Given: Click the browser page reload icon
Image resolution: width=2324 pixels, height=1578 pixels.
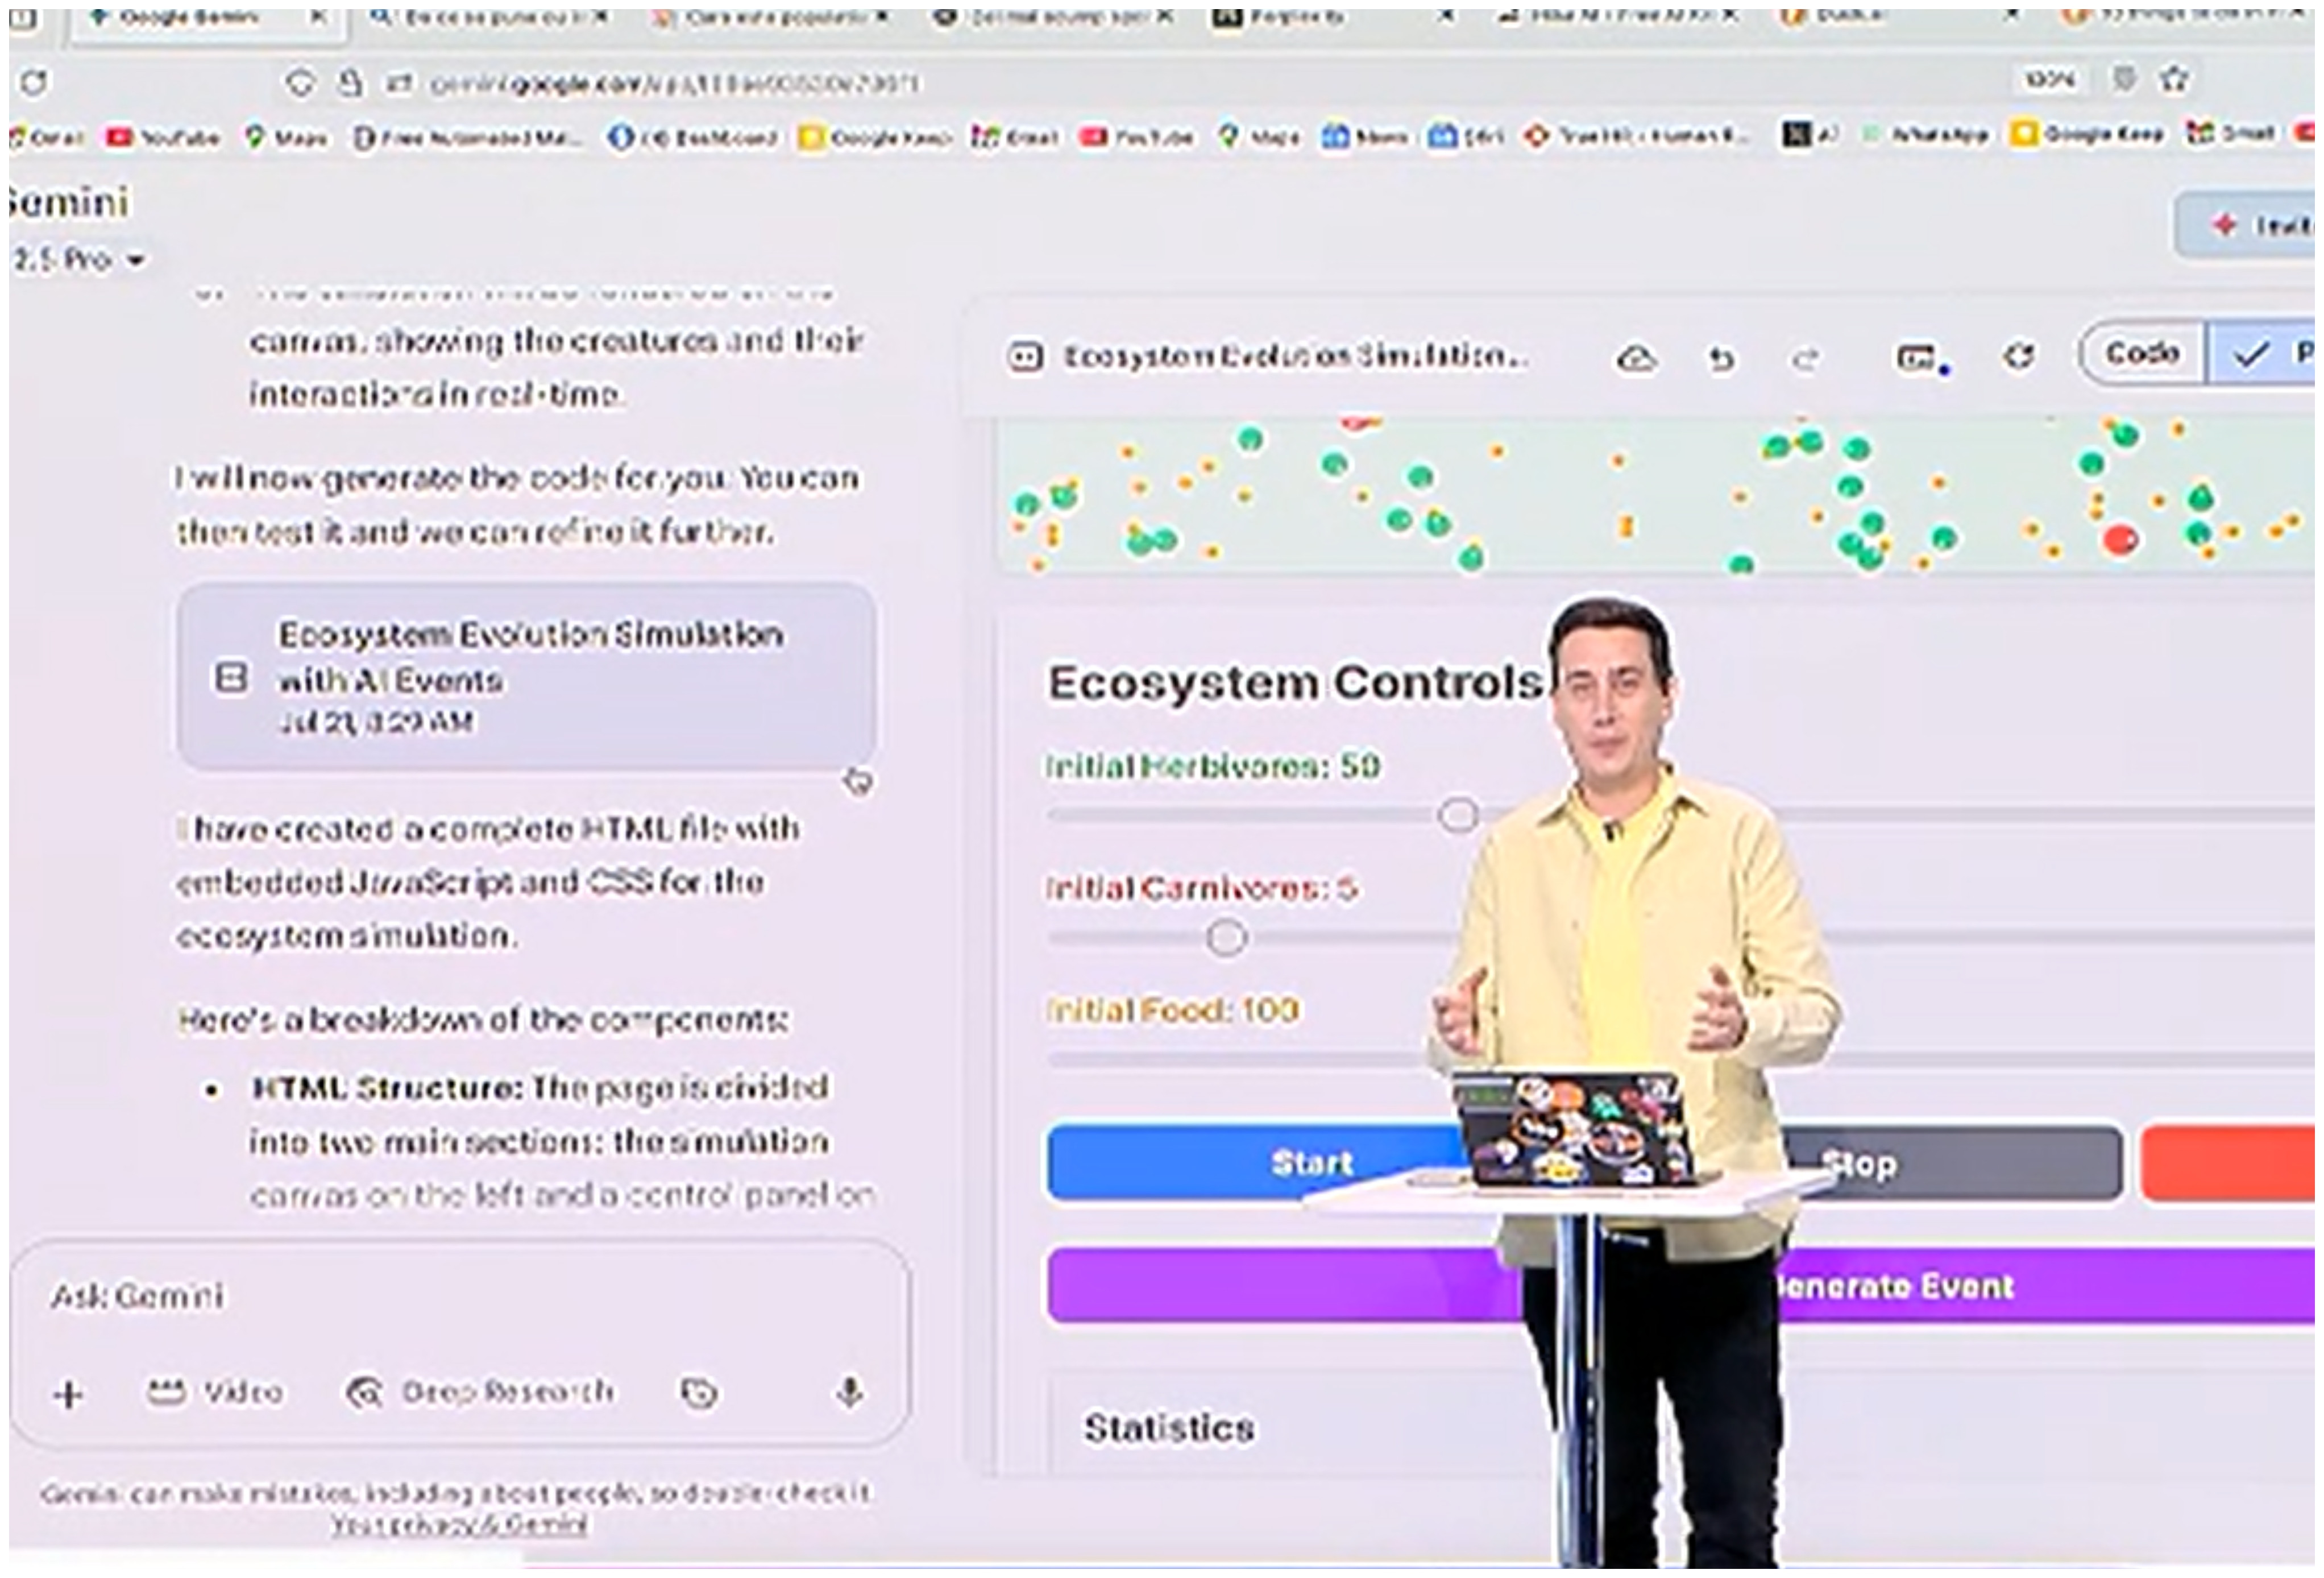Looking at the screenshot, I should click(x=34, y=83).
